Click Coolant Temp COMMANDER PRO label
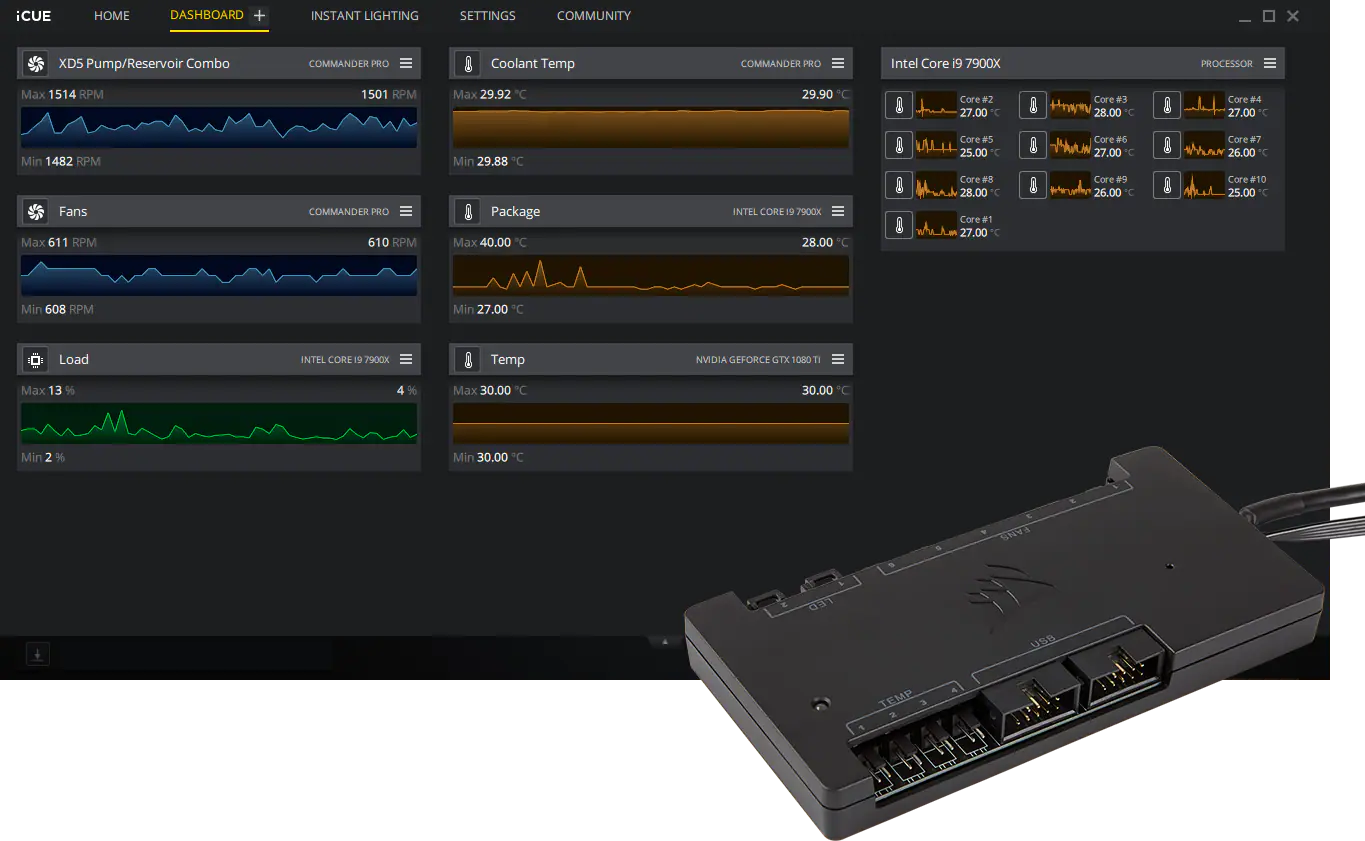Screen dimensions: 1365x841 click(781, 64)
